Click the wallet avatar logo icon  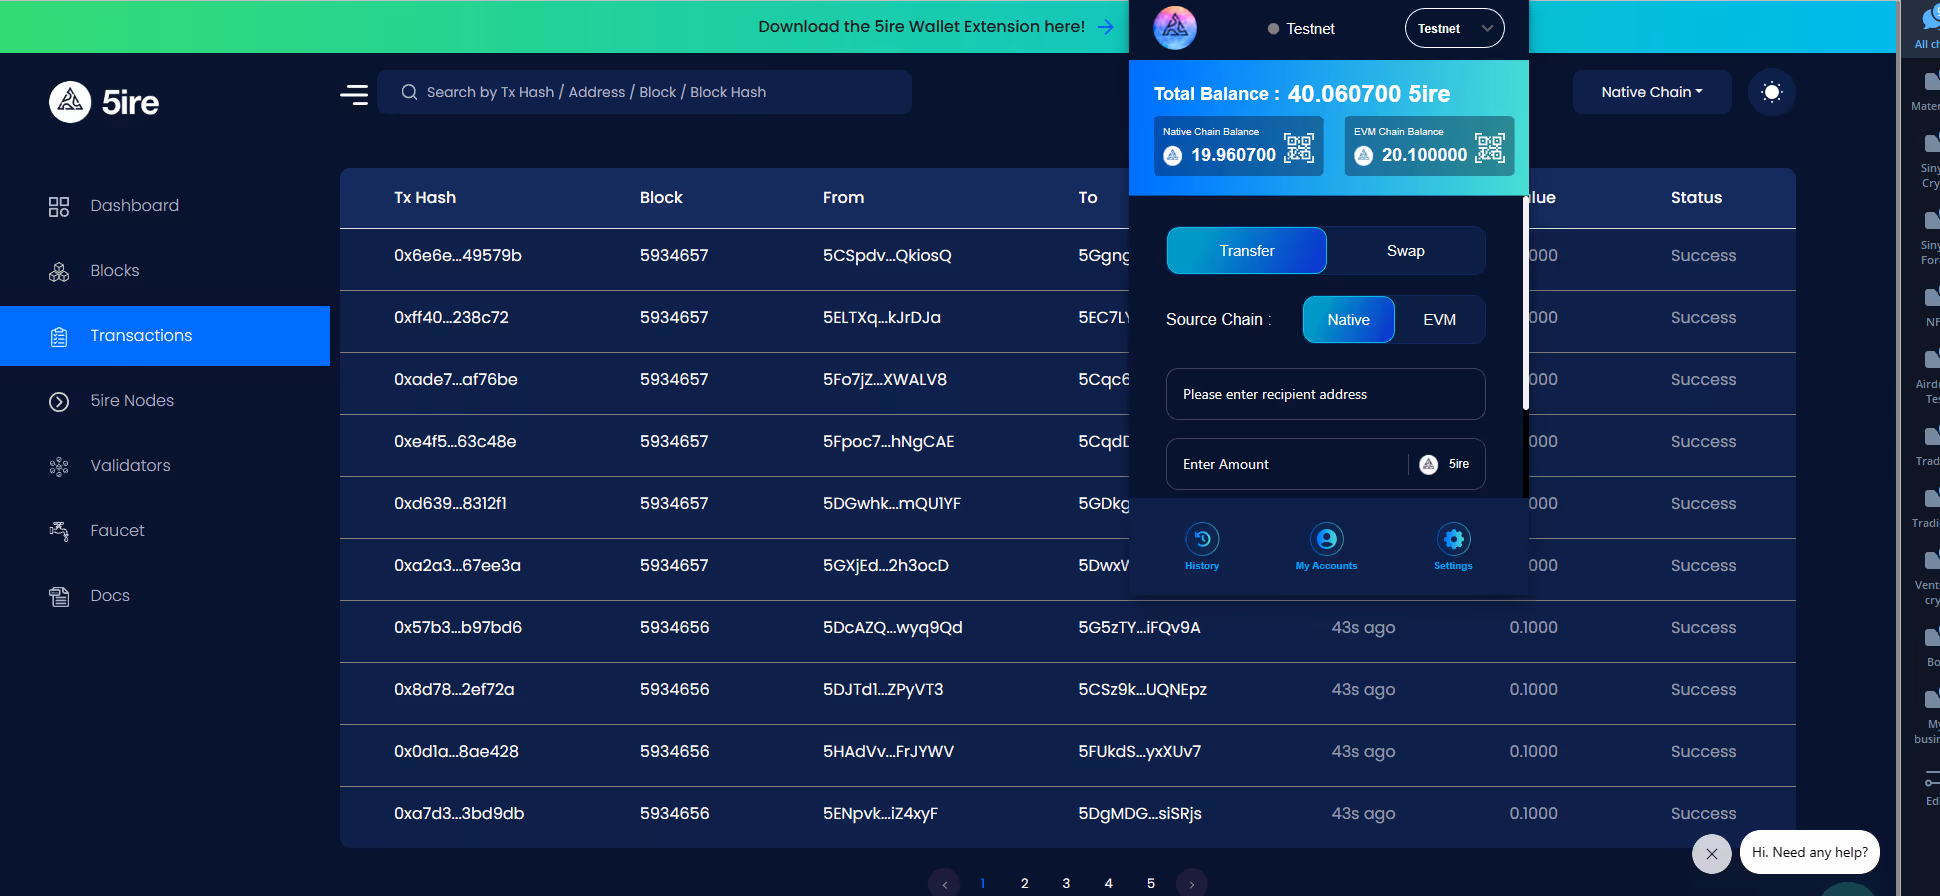tap(1175, 28)
